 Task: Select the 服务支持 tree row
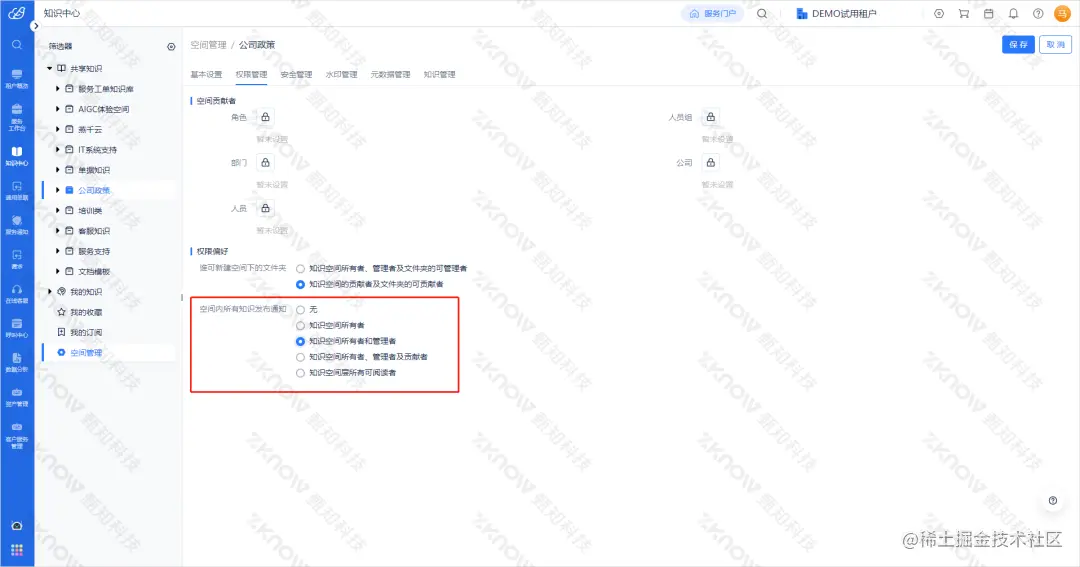coord(109,251)
